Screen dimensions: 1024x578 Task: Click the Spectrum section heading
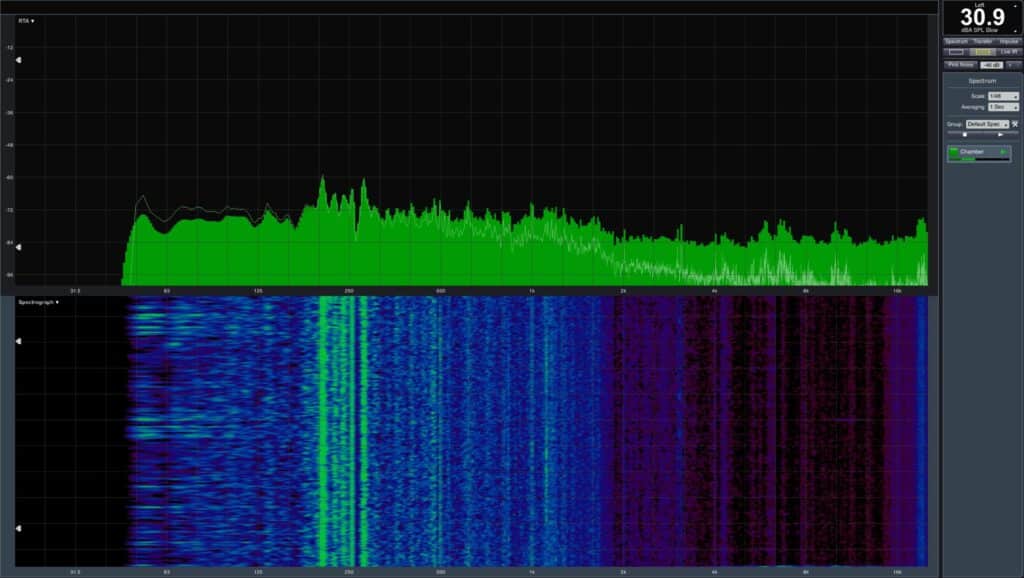[982, 81]
